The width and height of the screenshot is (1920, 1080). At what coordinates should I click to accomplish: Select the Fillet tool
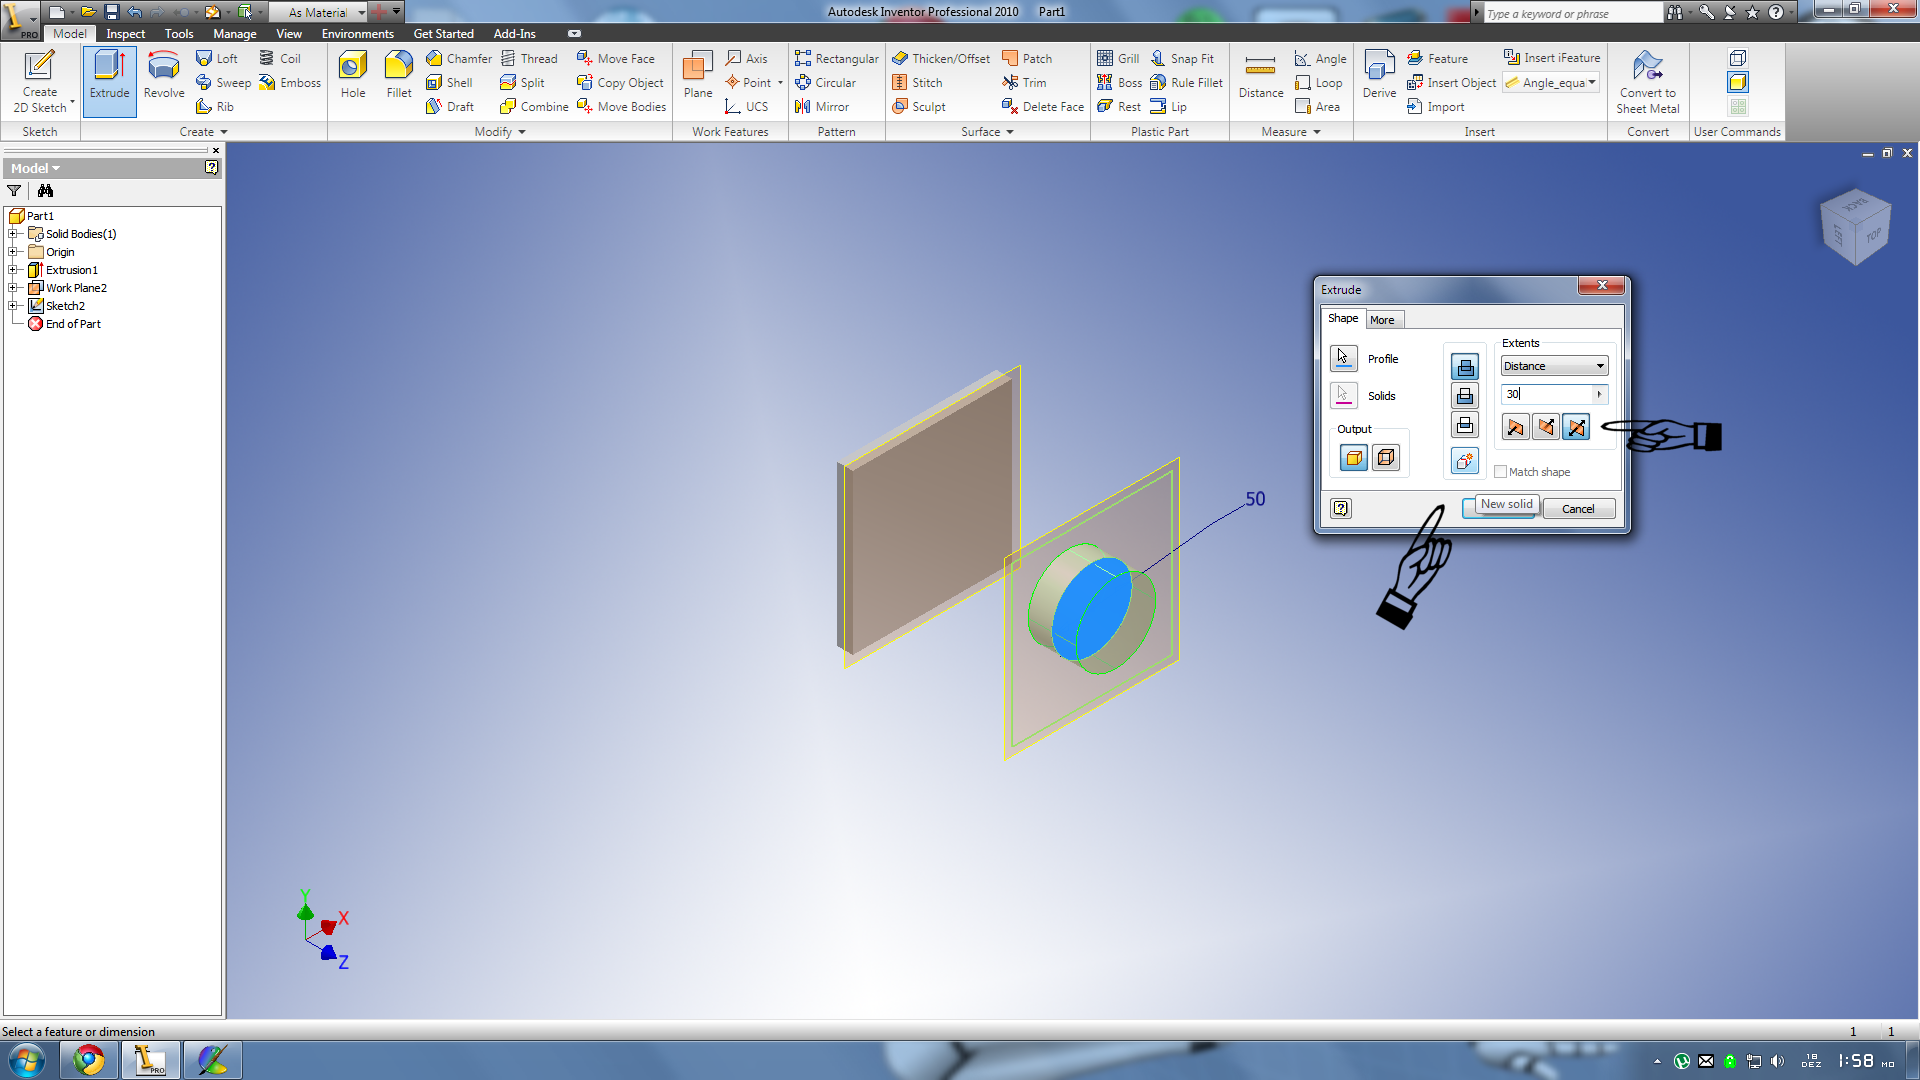click(398, 77)
